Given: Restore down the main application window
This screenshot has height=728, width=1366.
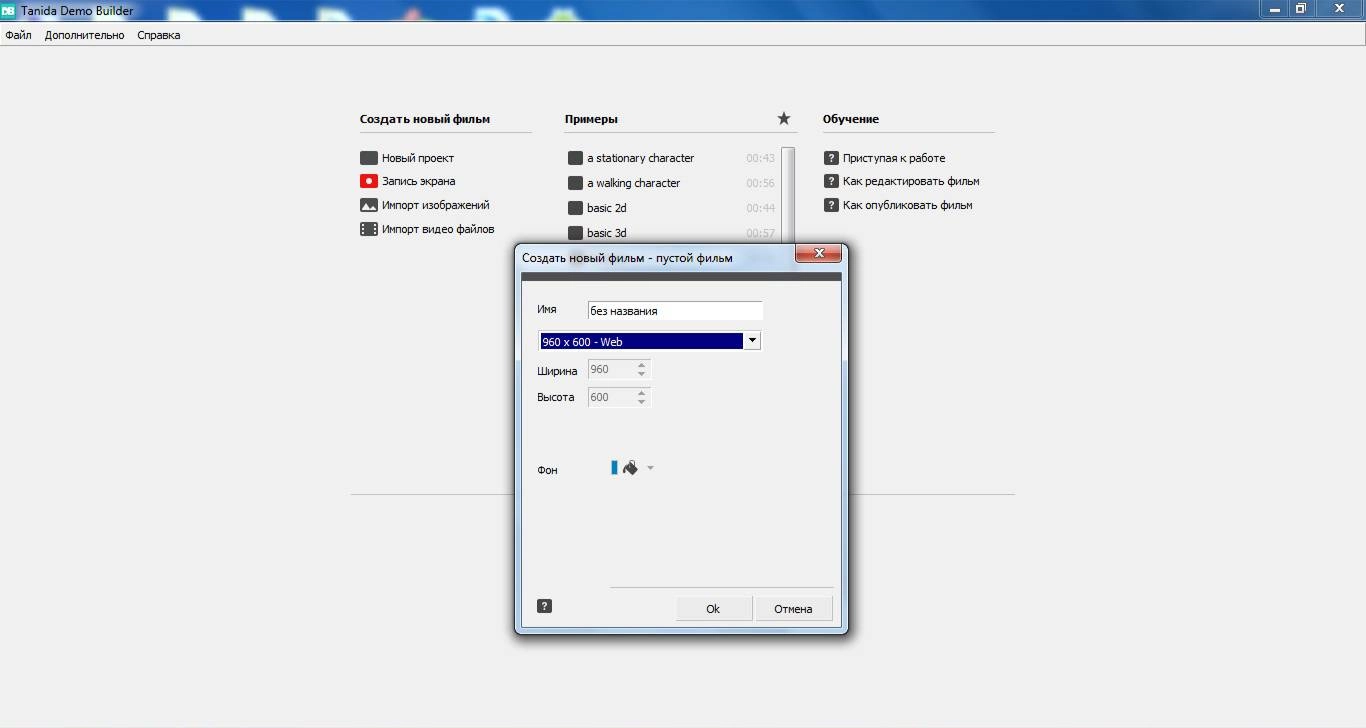Looking at the screenshot, I should pos(1300,8).
